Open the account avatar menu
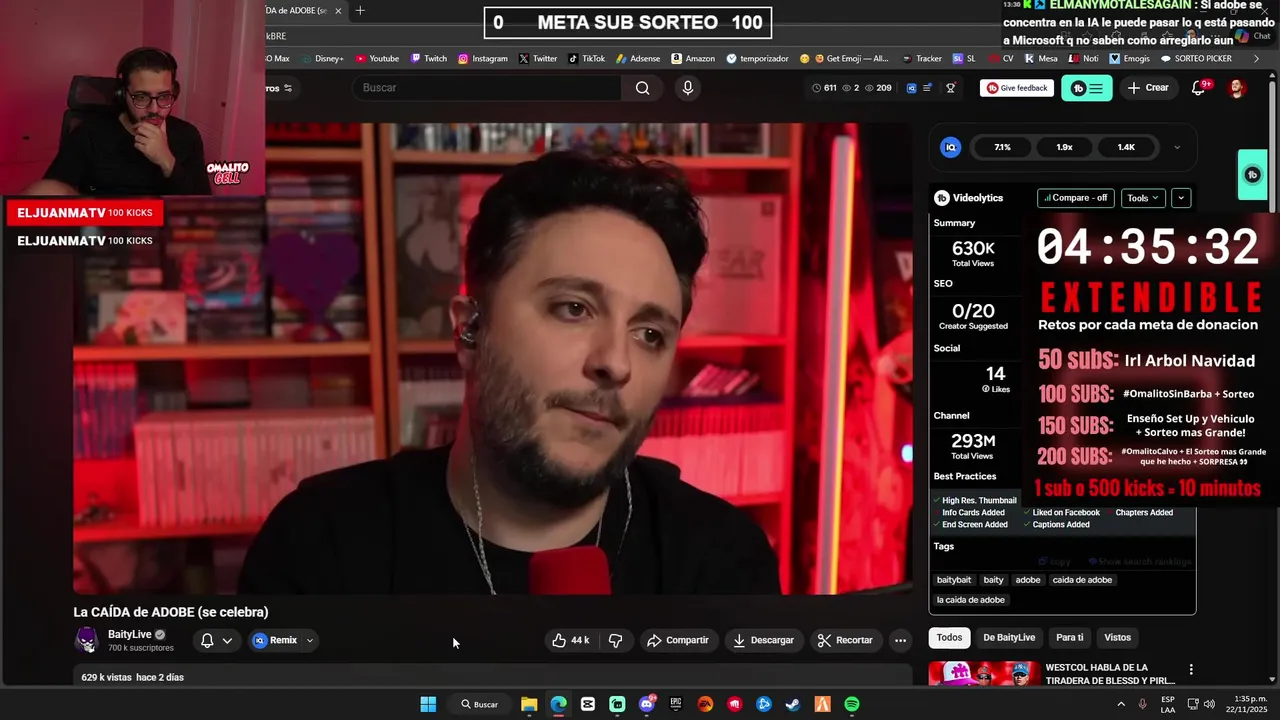Image resolution: width=1280 pixels, height=720 pixels. coord(1237,88)
